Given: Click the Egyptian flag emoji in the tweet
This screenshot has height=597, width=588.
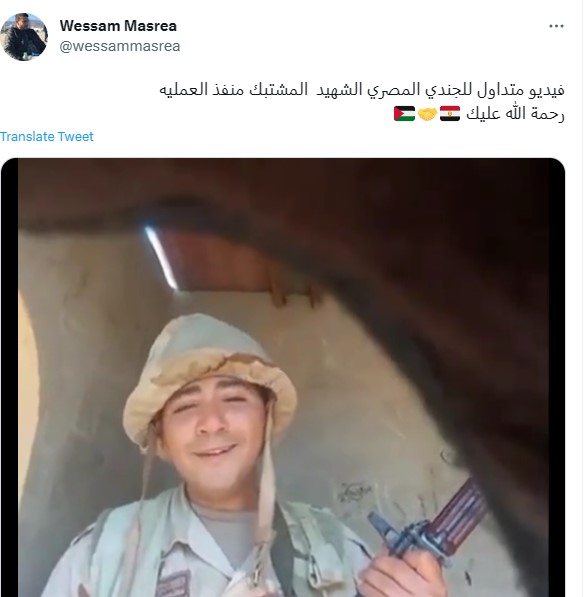Looking at the screenshot, I should click(x=450, y=113).
